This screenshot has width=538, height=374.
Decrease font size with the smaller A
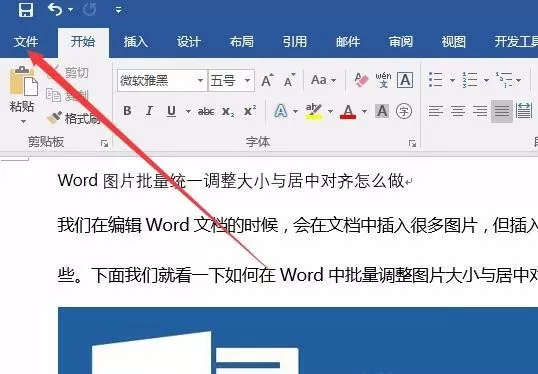[290, 80]
